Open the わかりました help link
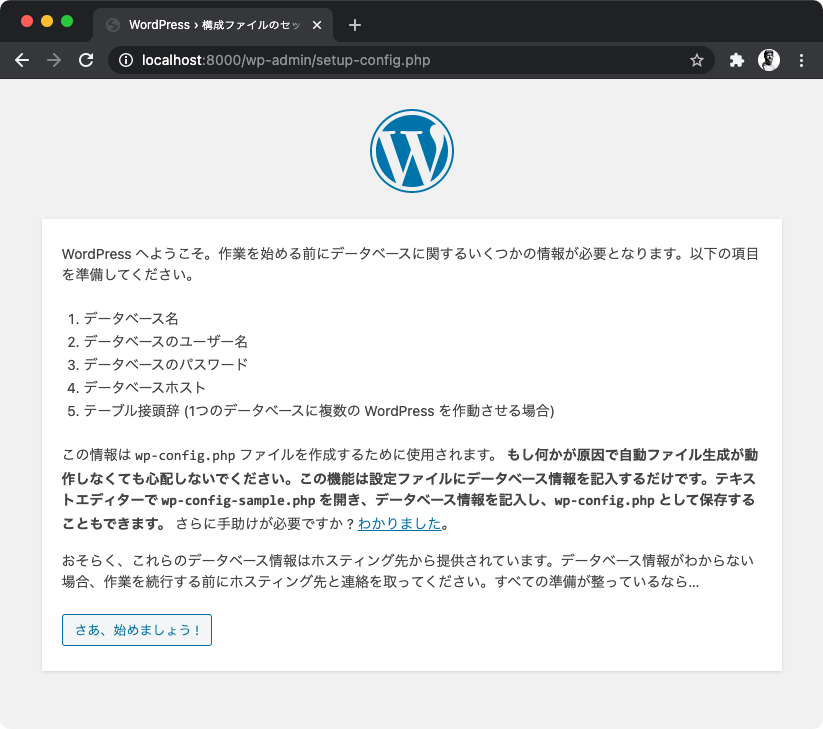The height and width of the screenshot is (729, 823). coord(399,523)
